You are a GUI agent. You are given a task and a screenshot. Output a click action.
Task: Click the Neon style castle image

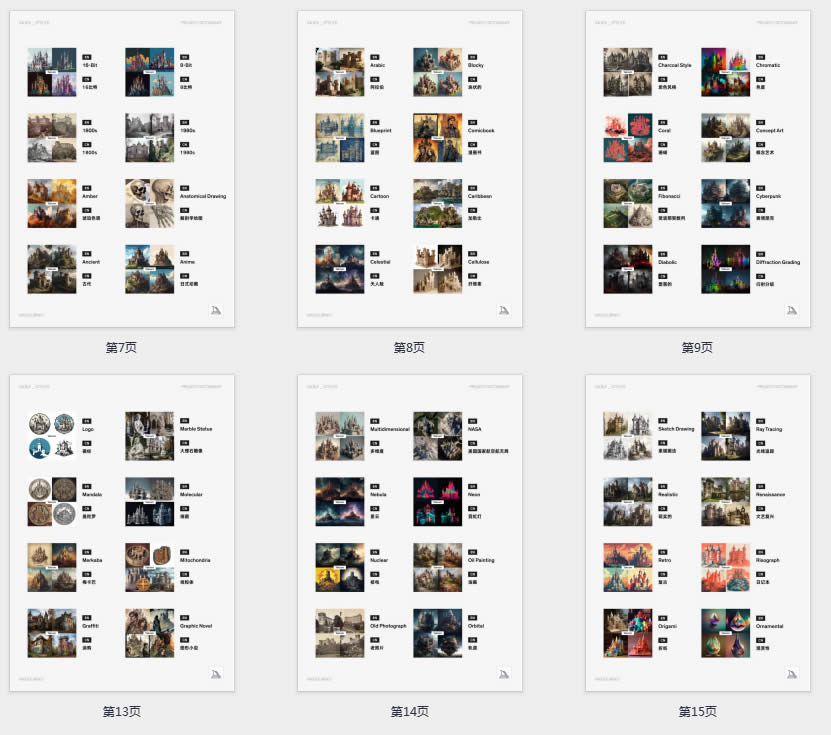[437, 501]
